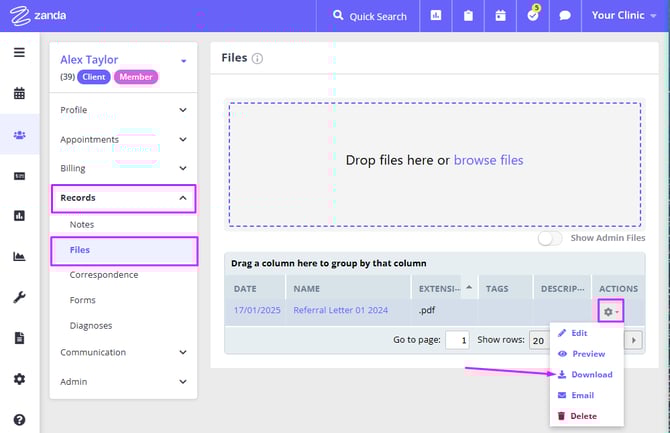
Task: Toggle the Show Admin Files switch
Action: (x=550, y=238)
